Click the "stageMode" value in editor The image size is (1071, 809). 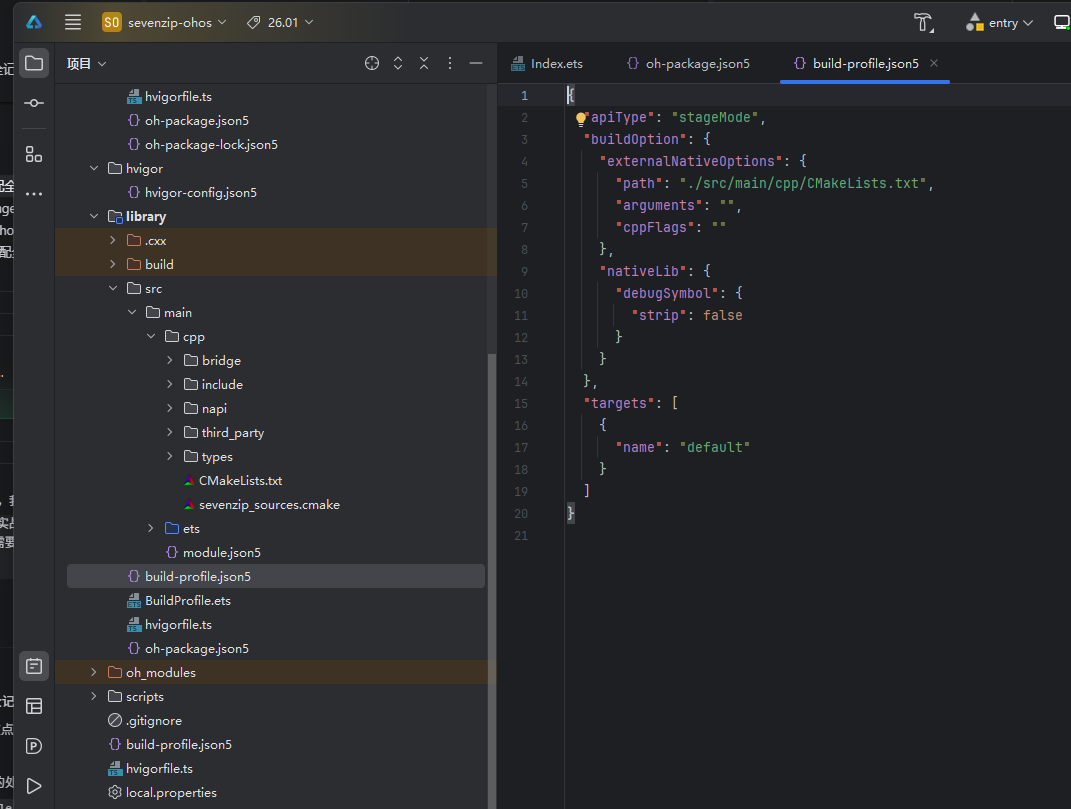(x=715, y=118)
